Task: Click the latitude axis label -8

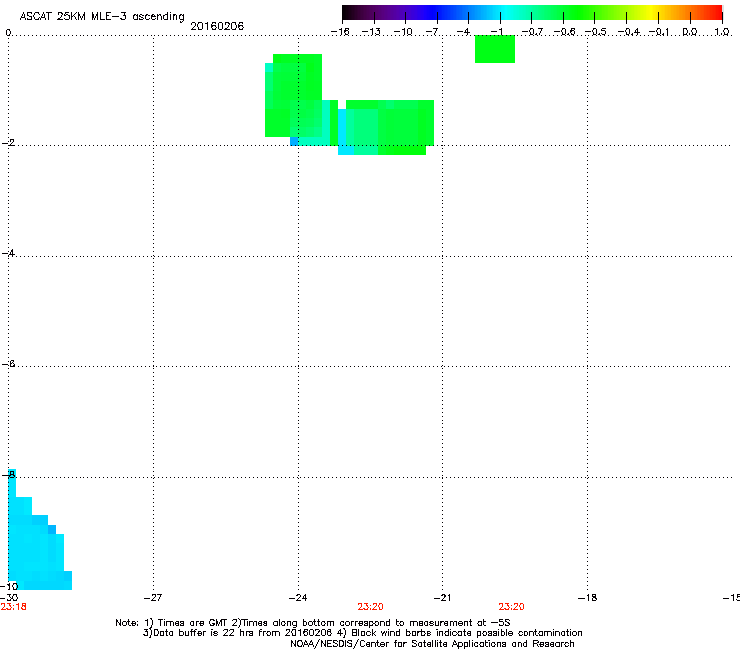Action: (x=8, y=474)
